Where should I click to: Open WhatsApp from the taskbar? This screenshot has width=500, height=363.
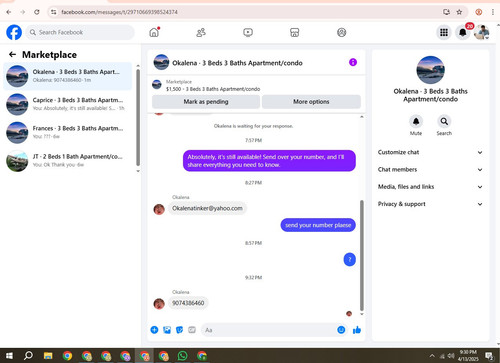[182, 356]
